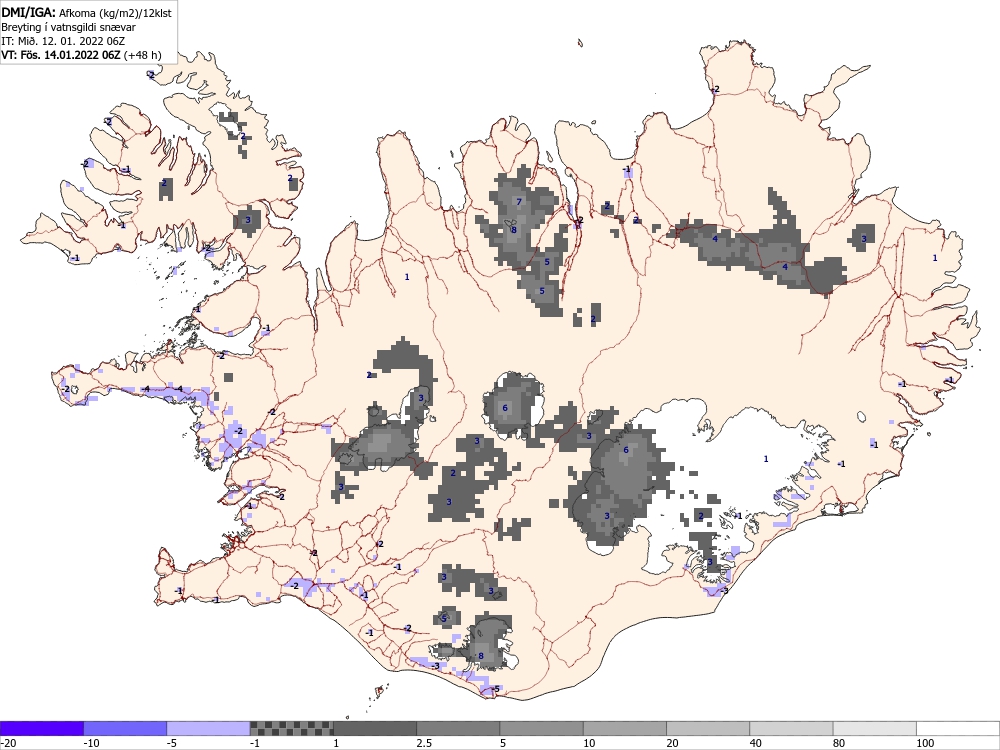Click the '10' legend scale label
Image resolution: width=1000 pixels, height=750 pixels.
589,743
